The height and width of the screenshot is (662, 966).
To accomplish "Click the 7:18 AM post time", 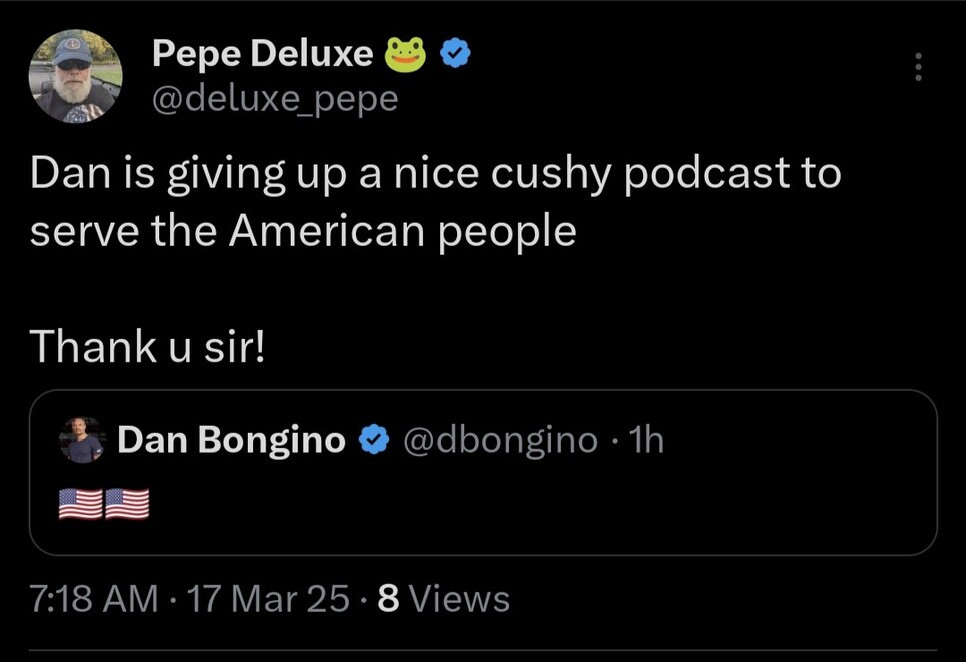I will click(x=93, y=599).
